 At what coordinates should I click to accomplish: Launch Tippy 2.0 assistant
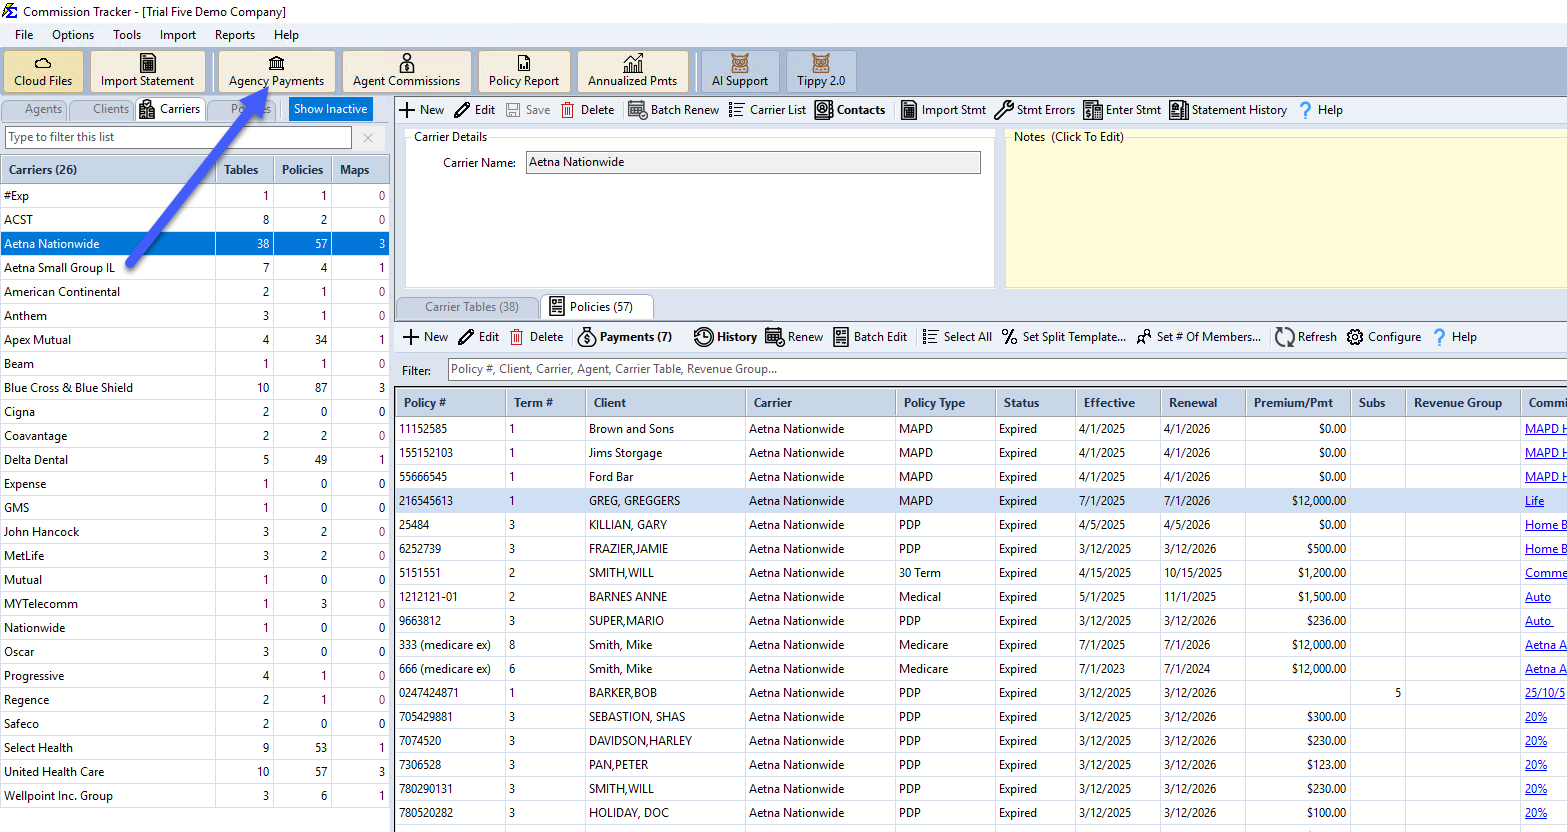coord(821,71)
